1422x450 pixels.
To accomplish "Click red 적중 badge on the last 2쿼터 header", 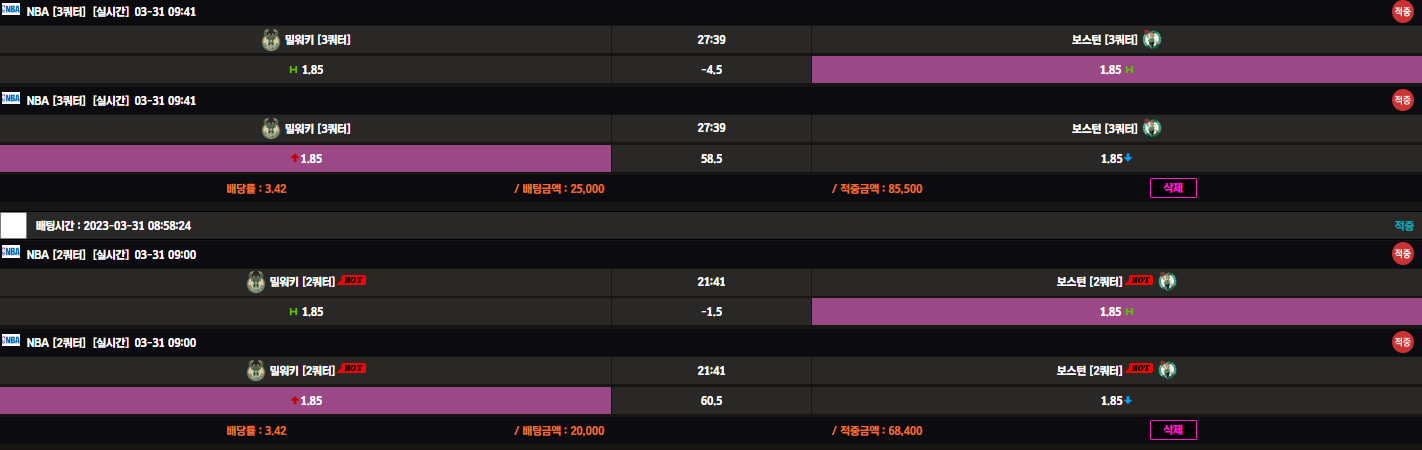I will [1402, 342].
